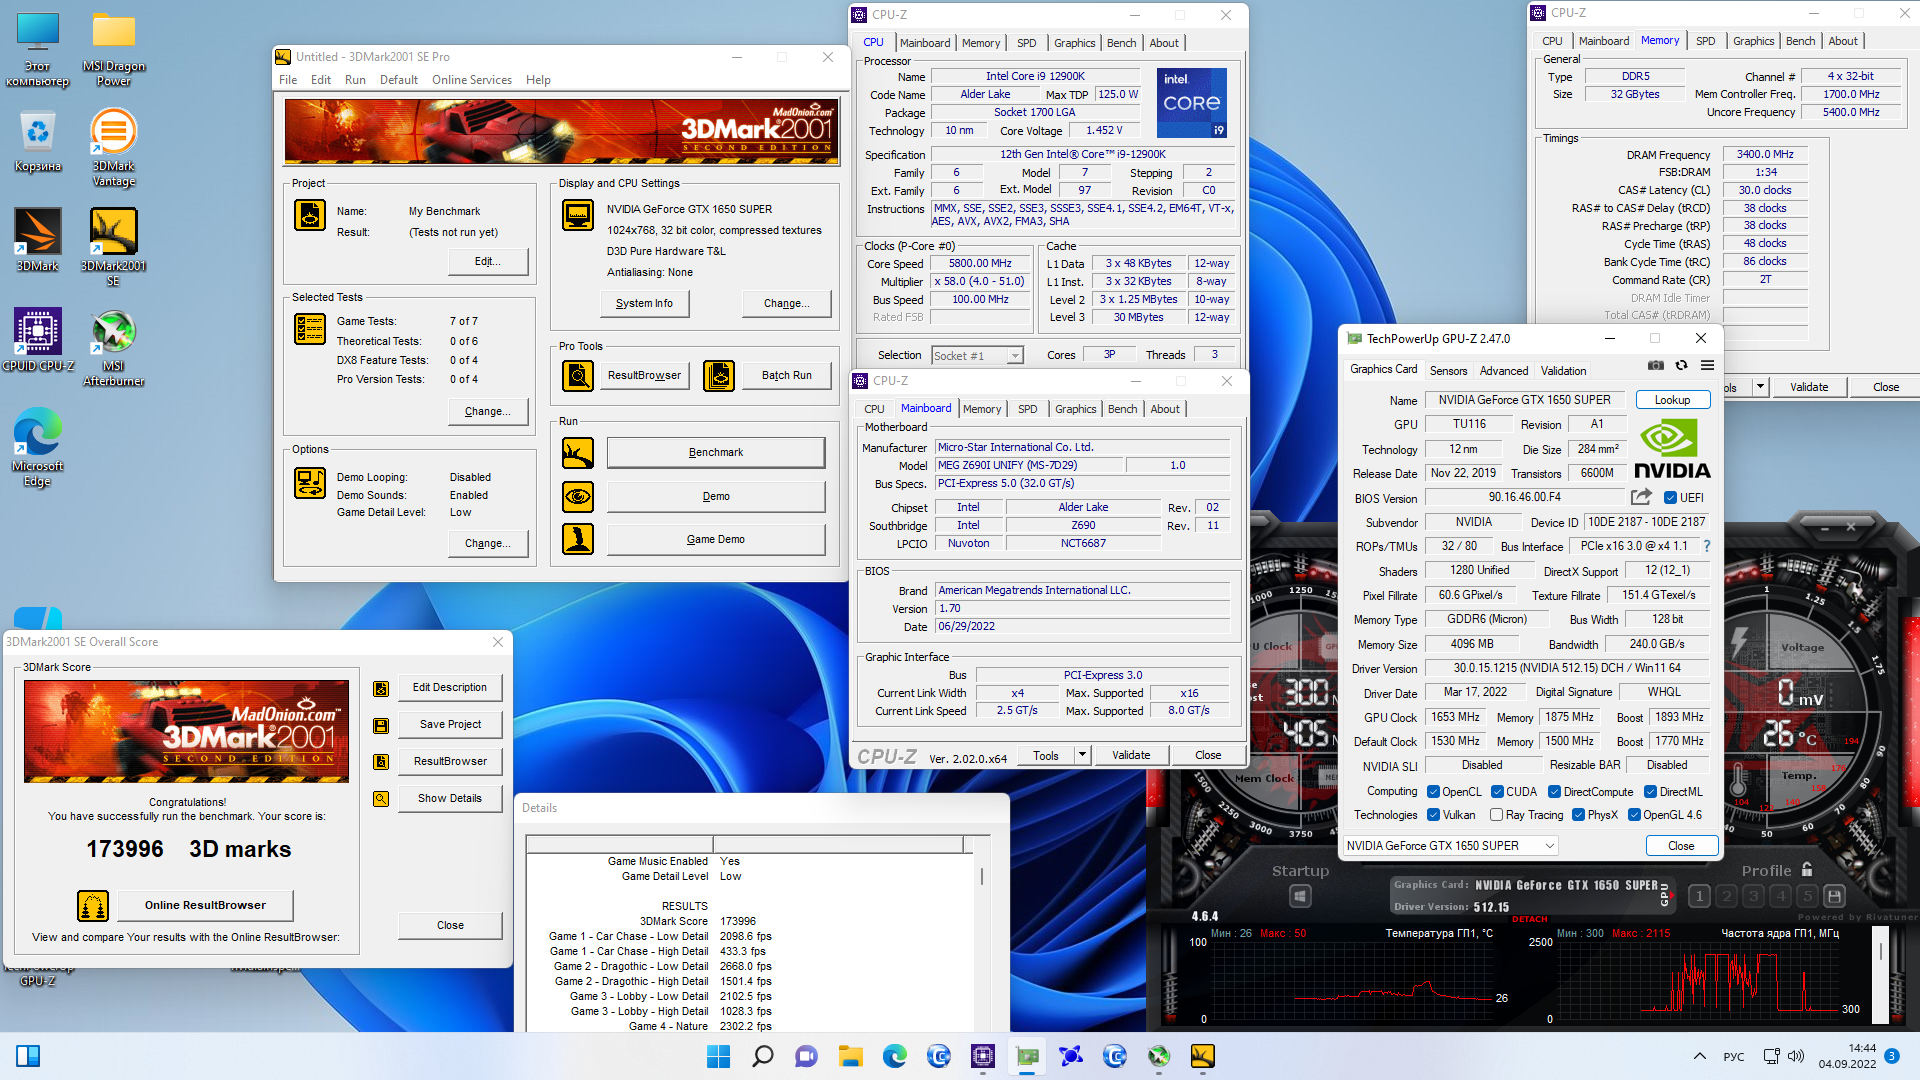Click the Online ResultBrowser button
Viewport: 1920px width, 1080px height.
pyautogui.click(x=205, y=906)
